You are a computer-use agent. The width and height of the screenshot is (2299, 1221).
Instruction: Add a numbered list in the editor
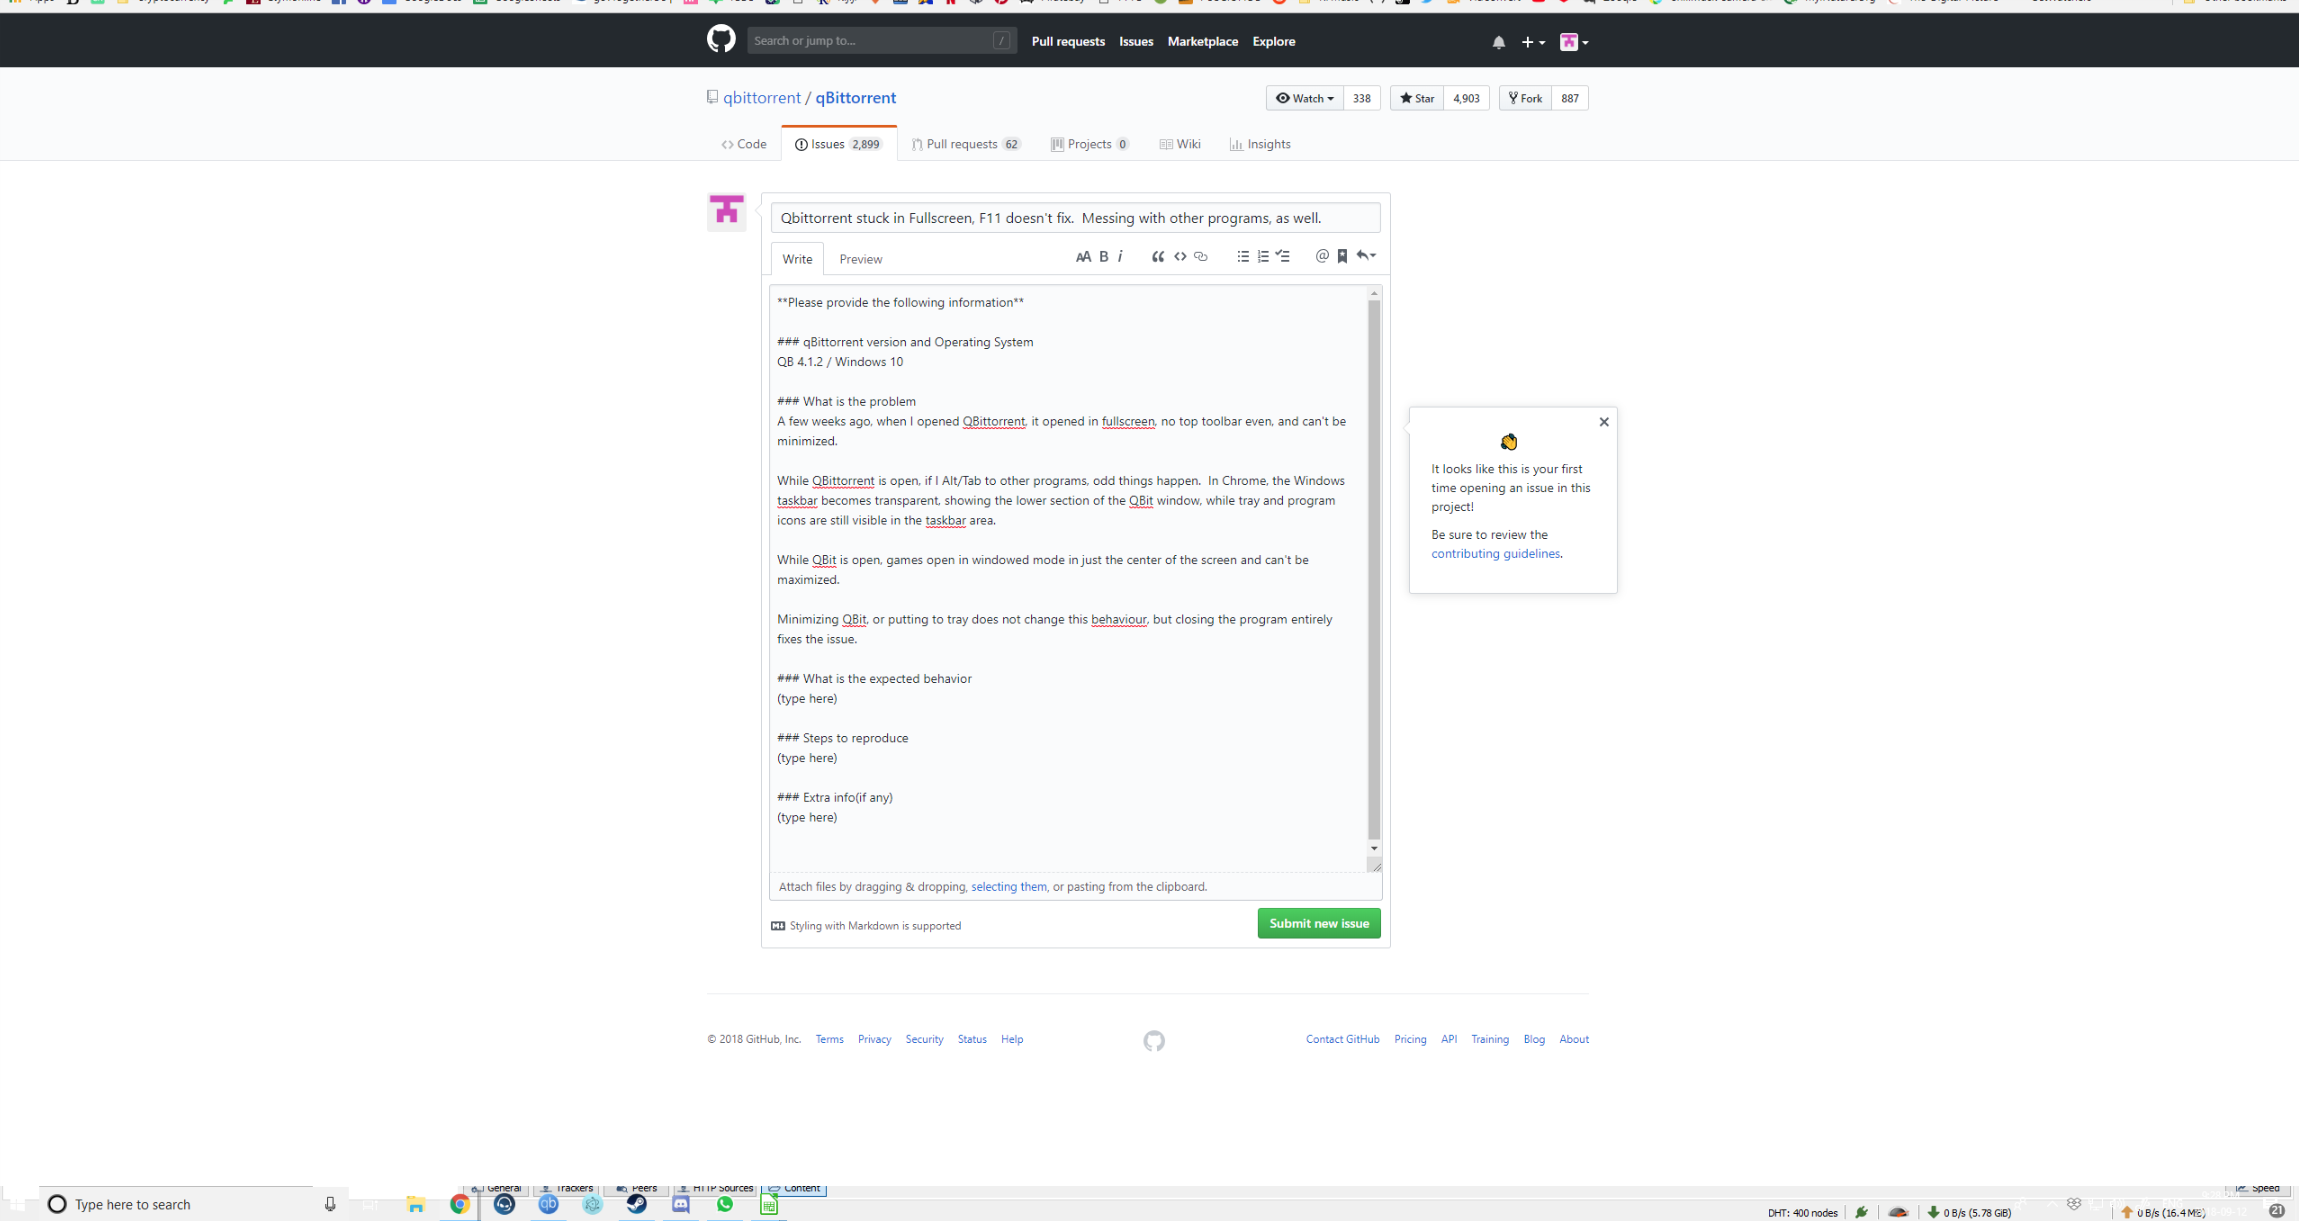(x=1263, y=257)
